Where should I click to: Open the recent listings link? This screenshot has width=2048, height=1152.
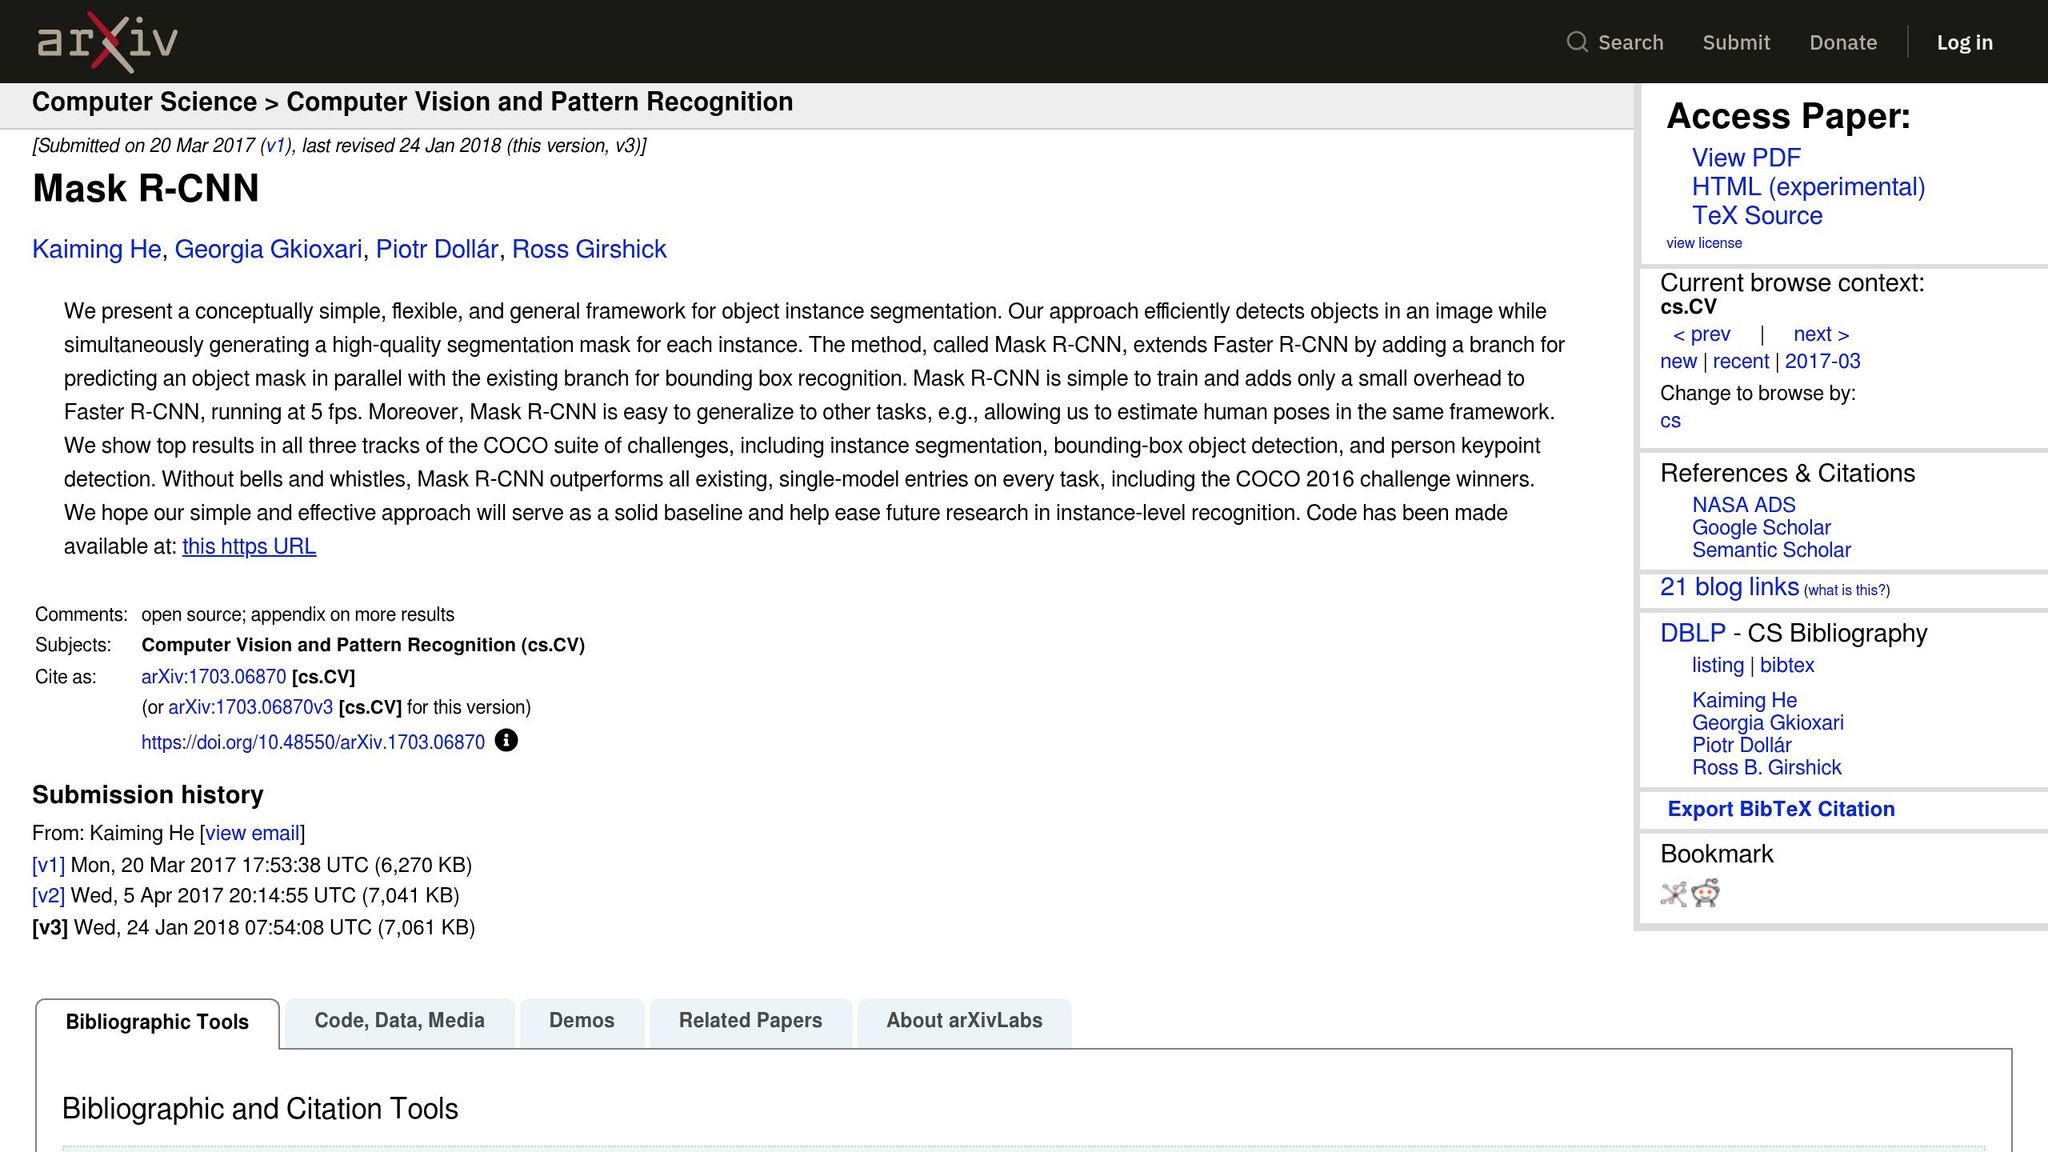pos(1741,362)
